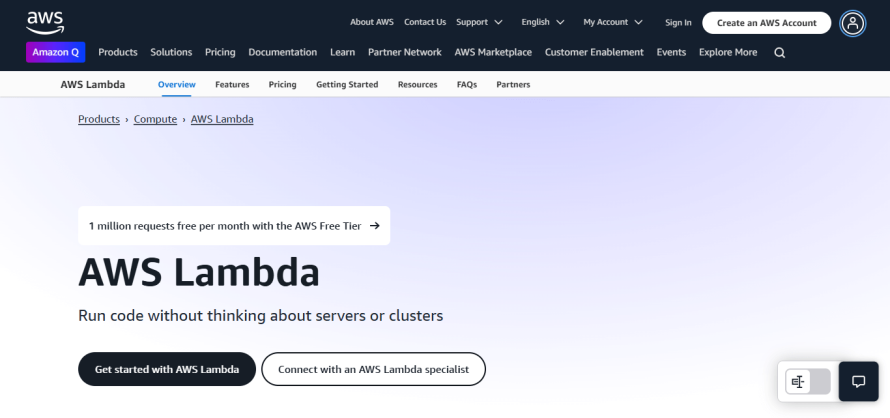Click the search magnifier icon
This screenshot has height=418, width=890.
[780, 53]
